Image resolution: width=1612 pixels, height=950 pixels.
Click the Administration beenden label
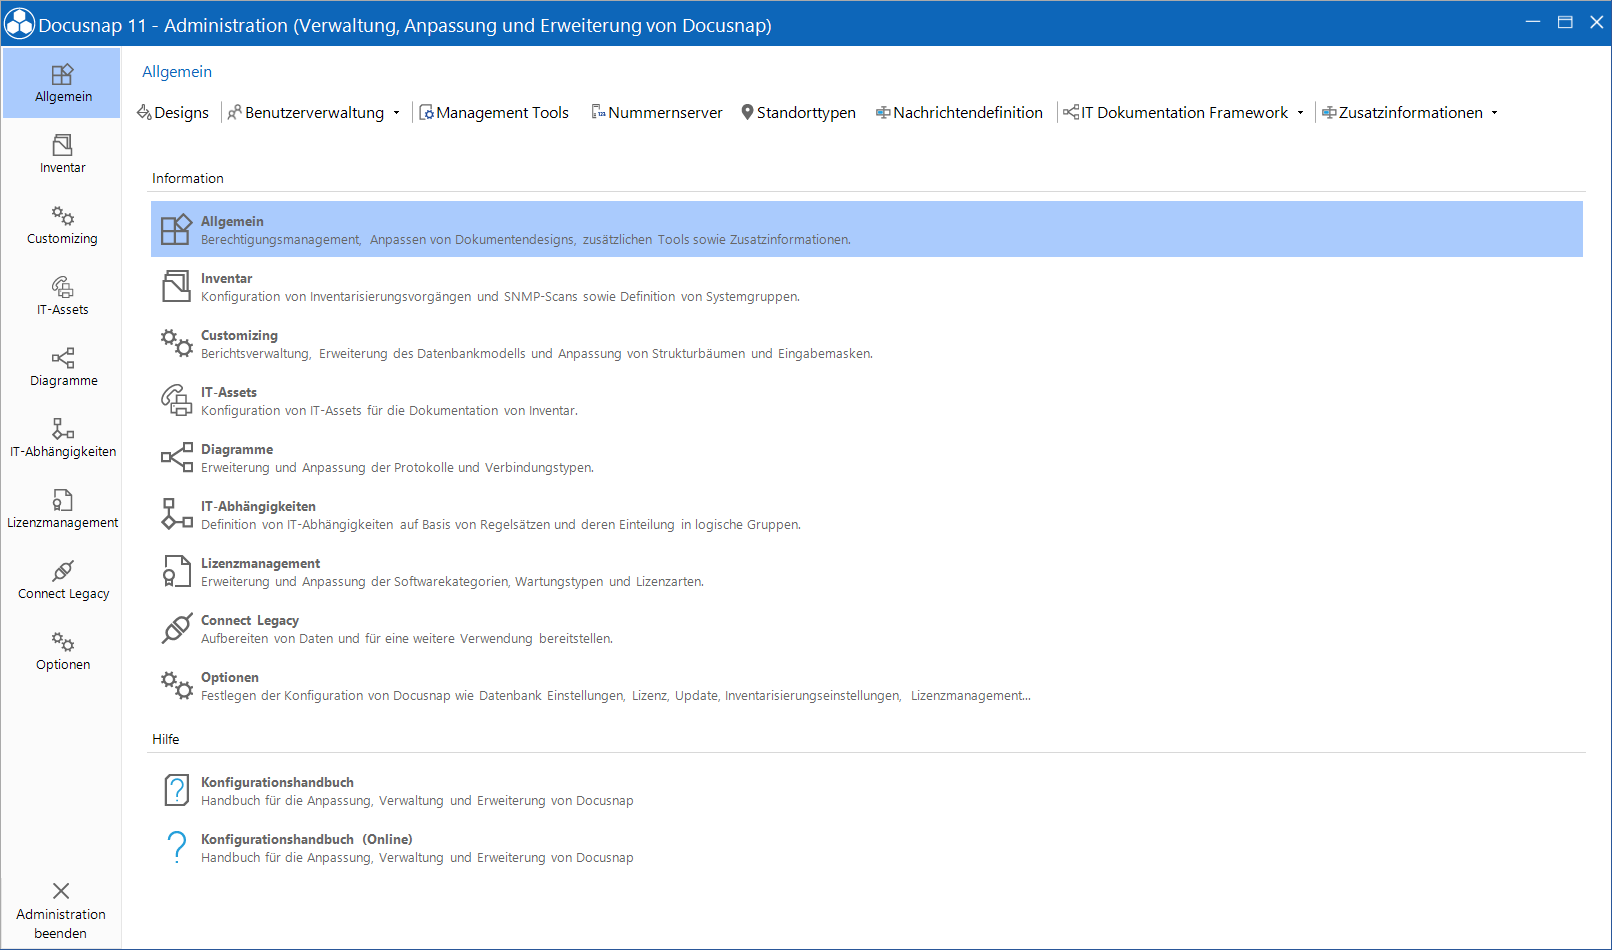coord(61,924)
